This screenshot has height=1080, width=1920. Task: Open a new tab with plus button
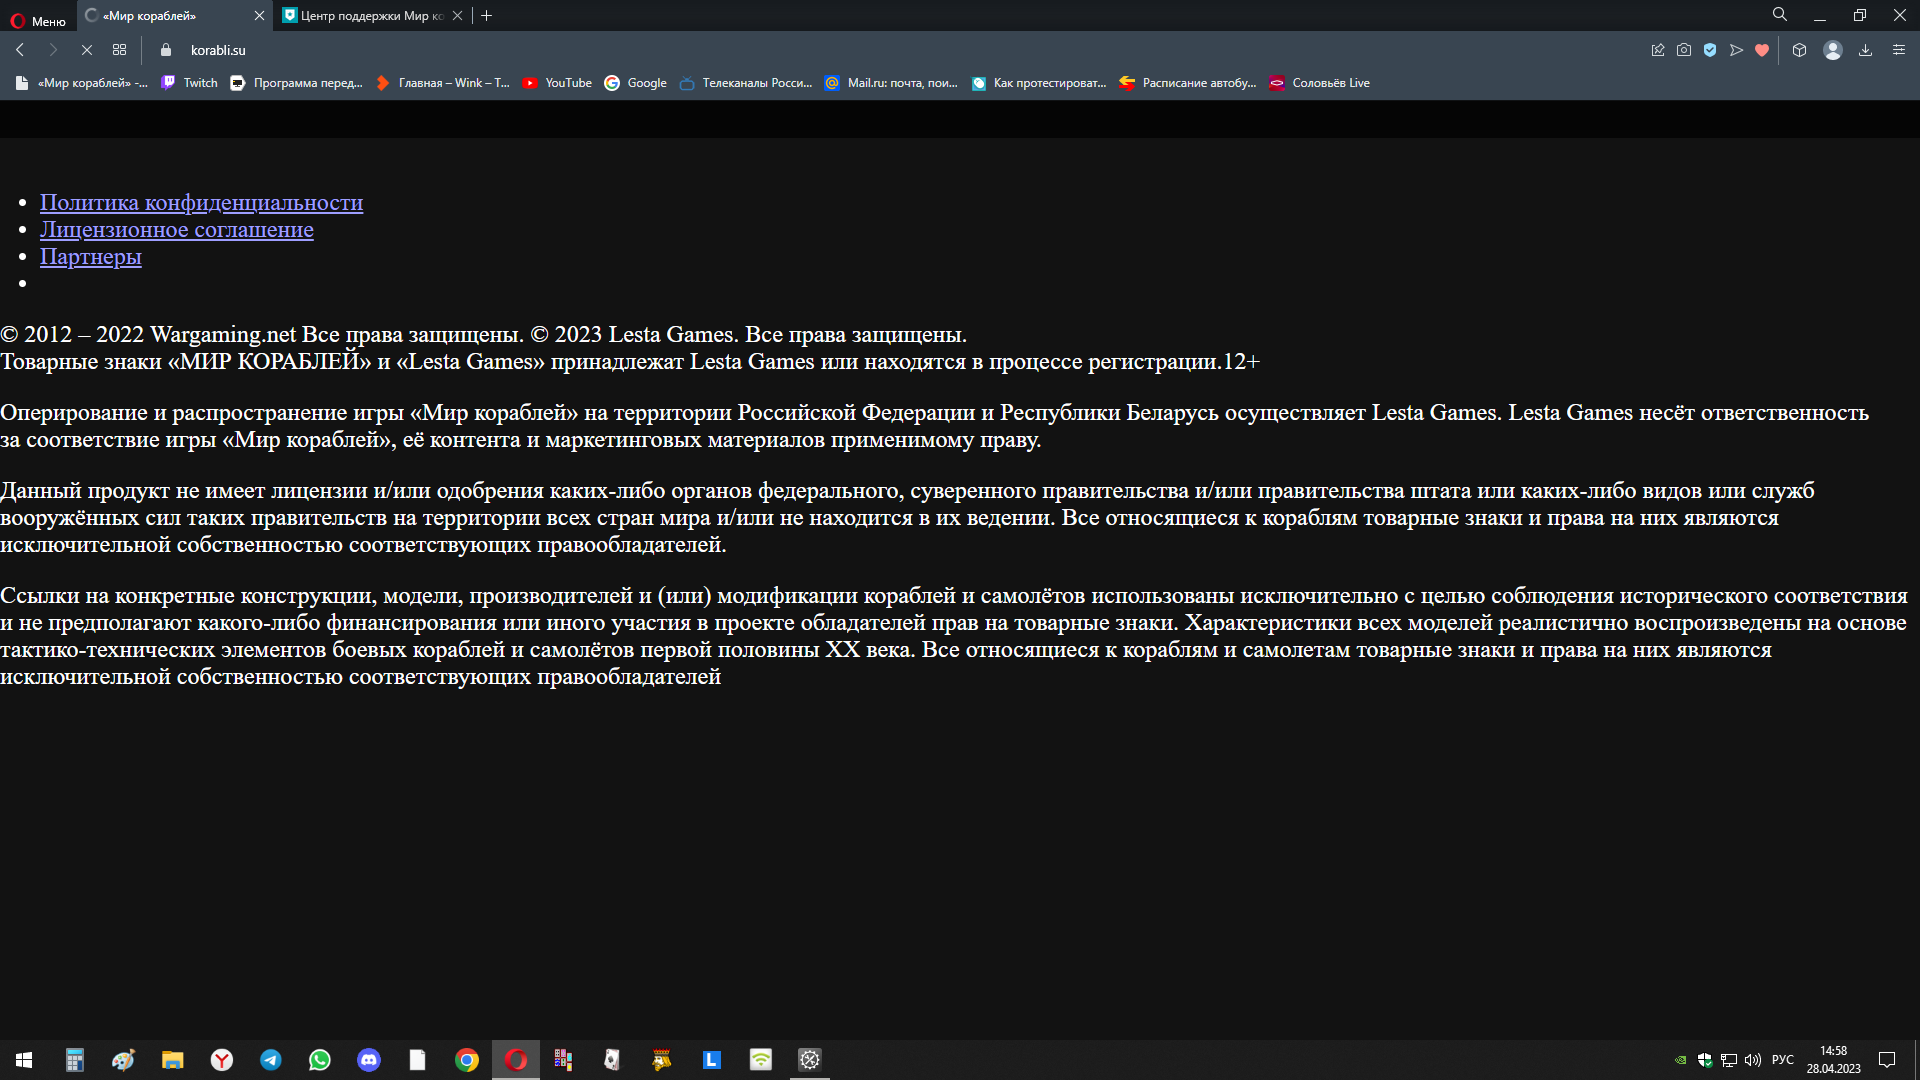coord(487,16)
